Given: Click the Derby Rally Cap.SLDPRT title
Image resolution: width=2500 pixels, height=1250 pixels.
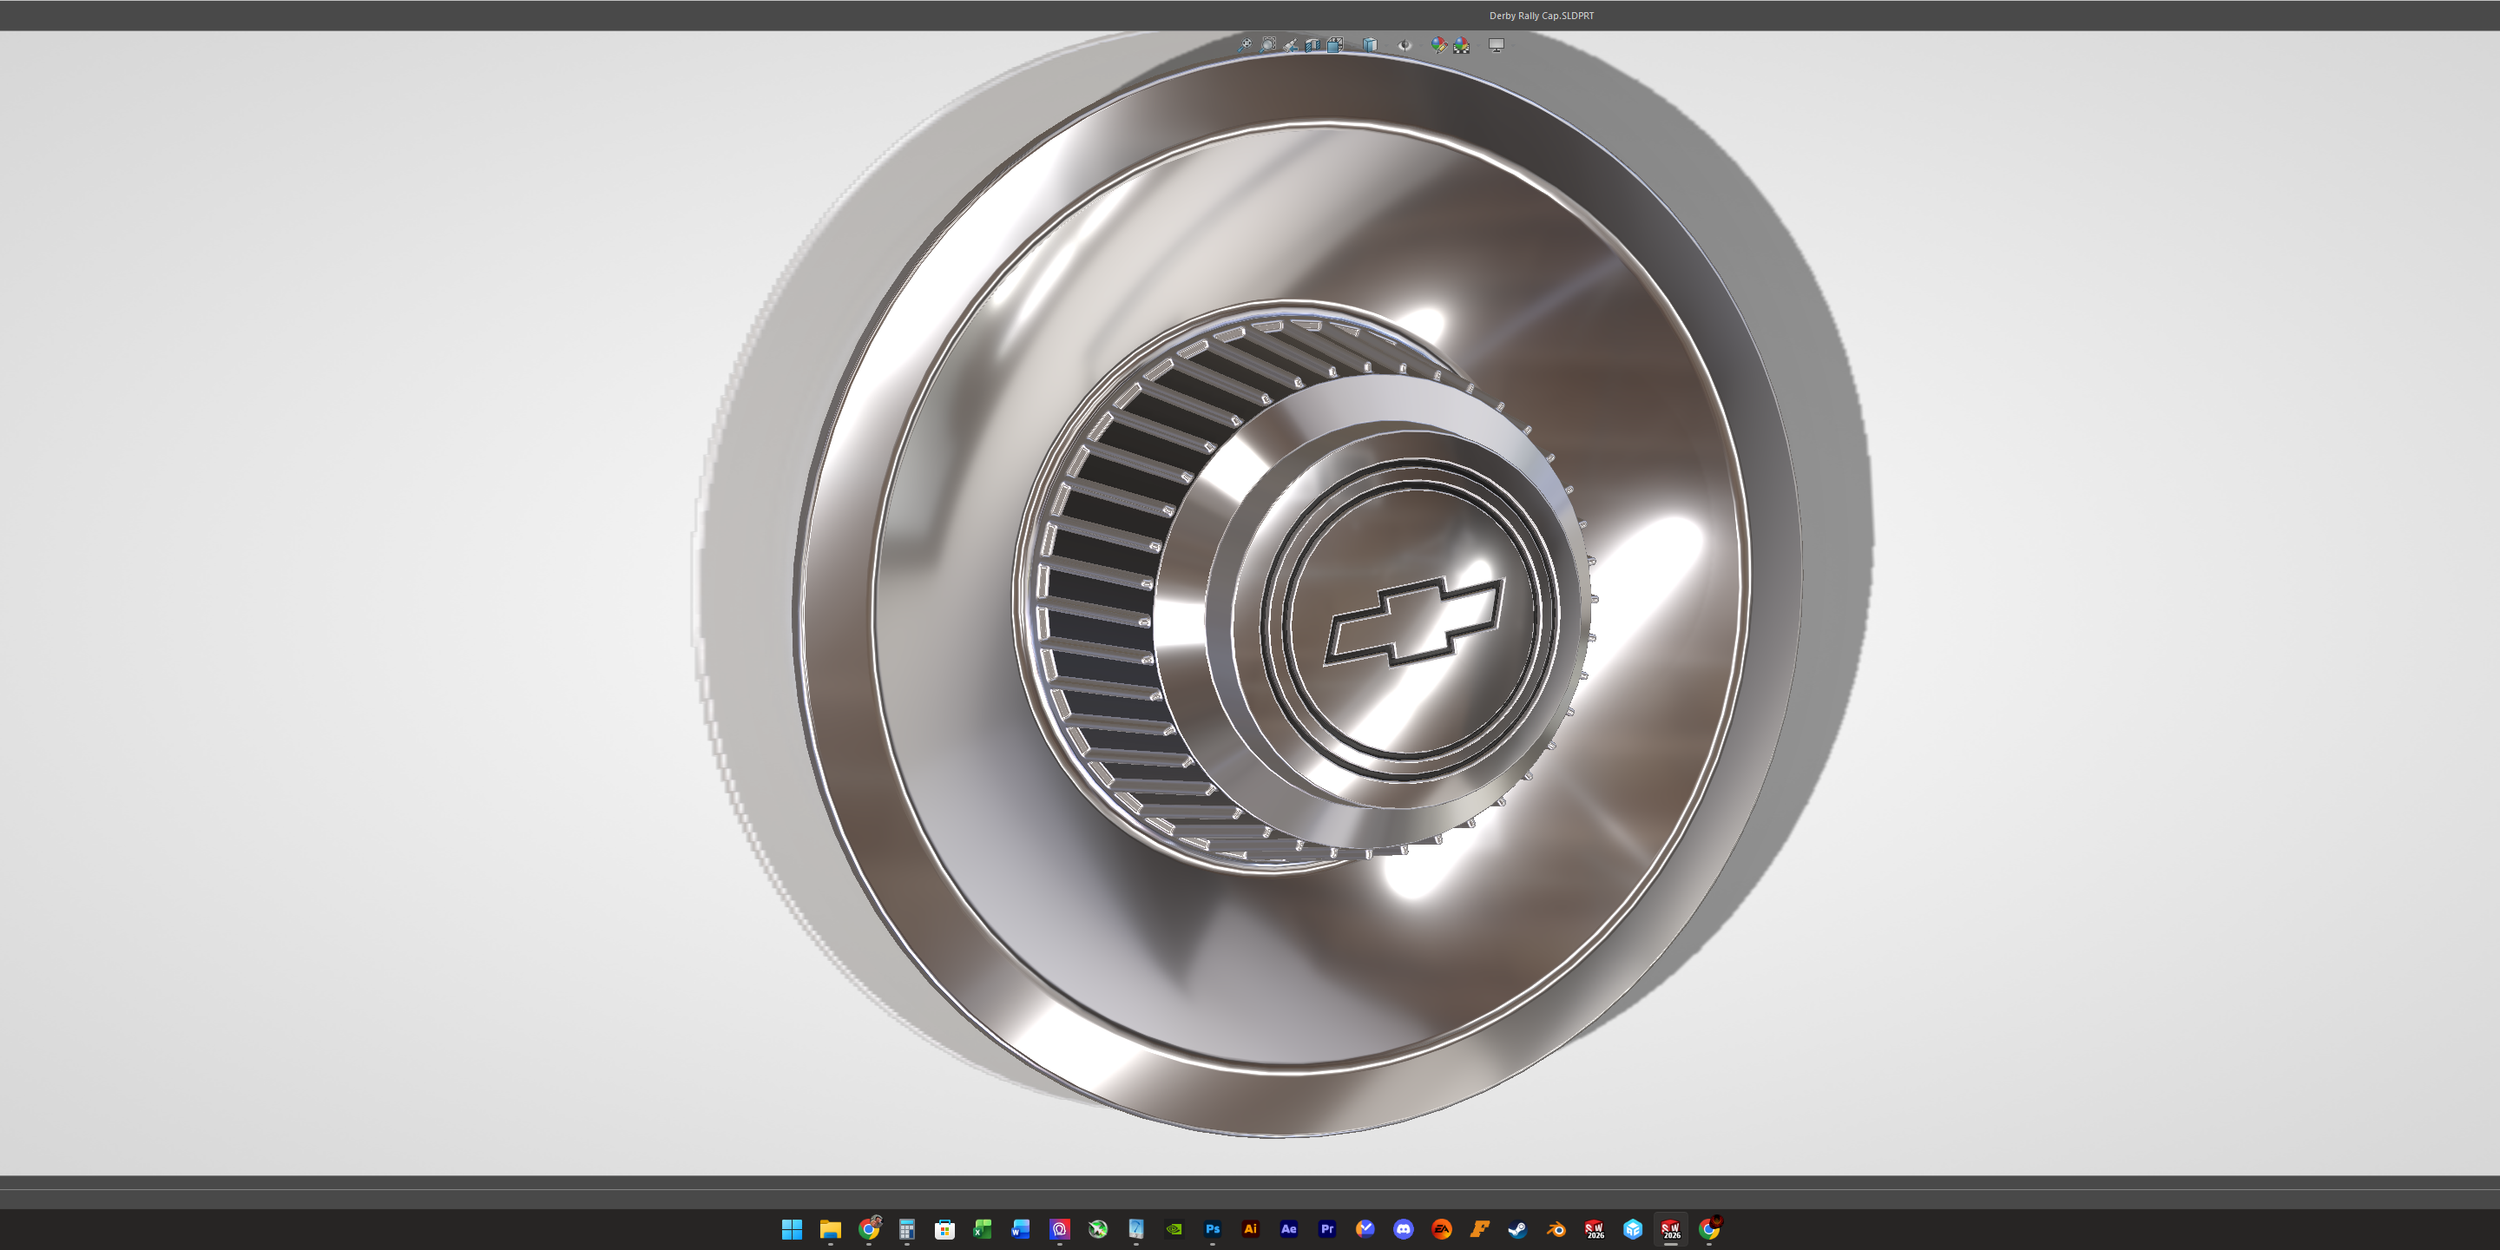Looking at the screenshot, I should click(x=1541, y=16).
